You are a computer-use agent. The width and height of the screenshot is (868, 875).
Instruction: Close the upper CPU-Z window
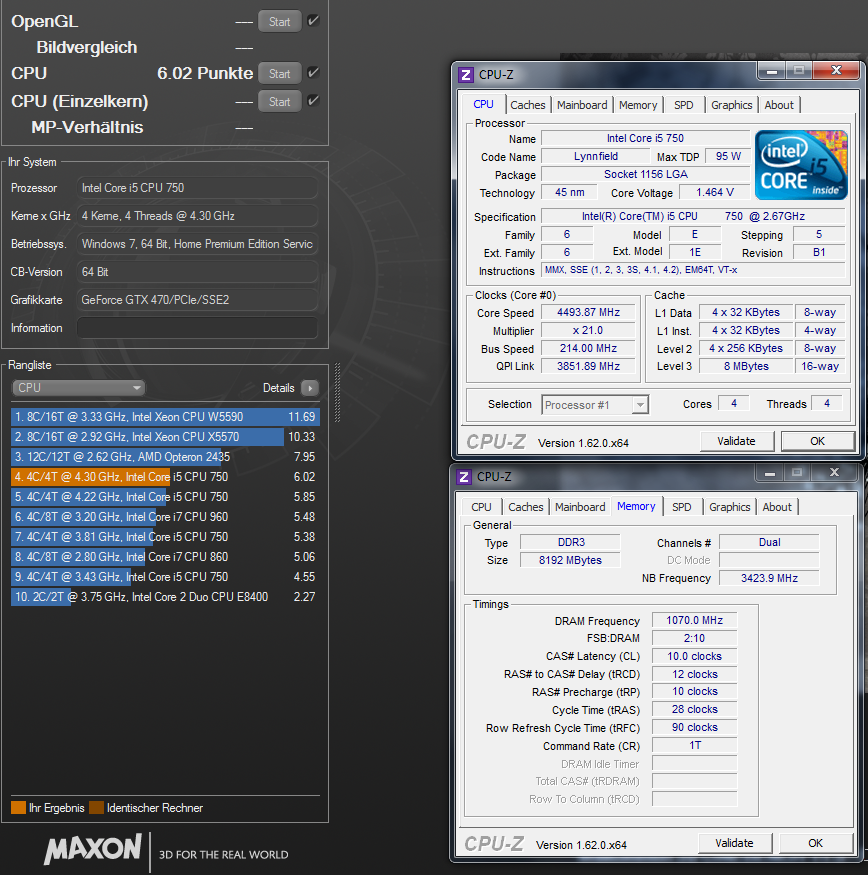pos(836,70)
